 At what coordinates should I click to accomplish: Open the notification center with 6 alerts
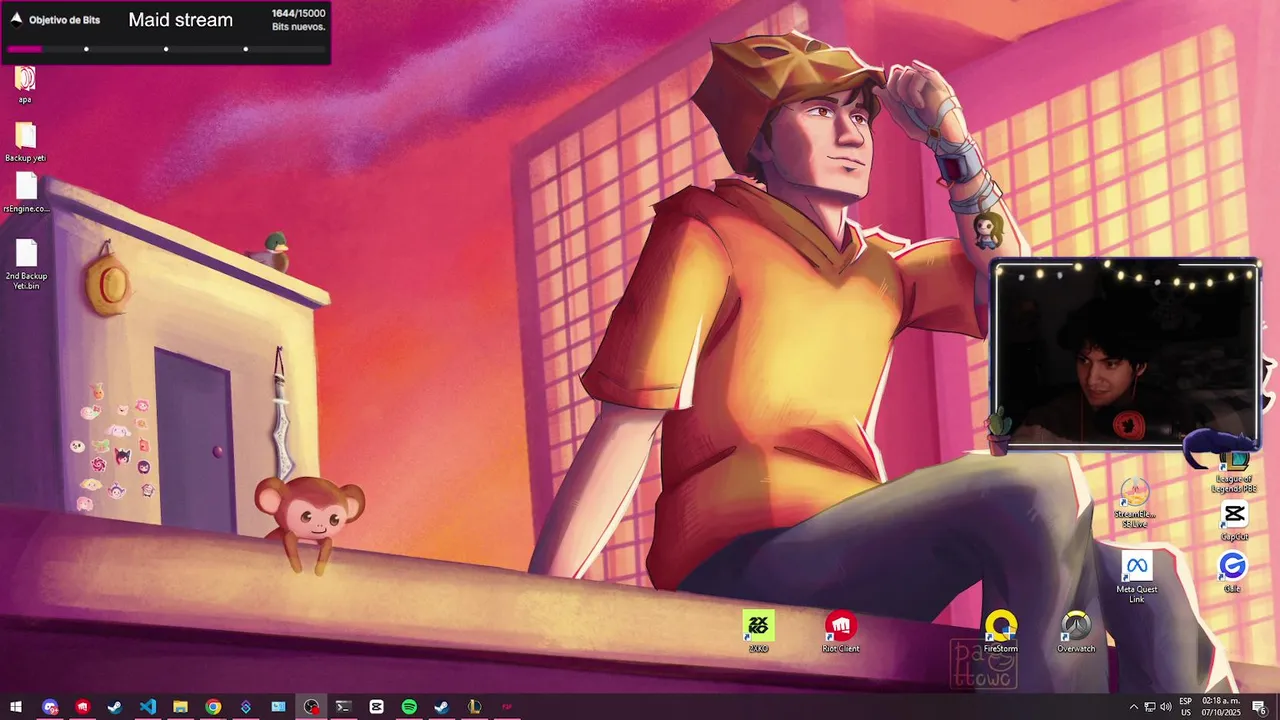(1260, 707)
